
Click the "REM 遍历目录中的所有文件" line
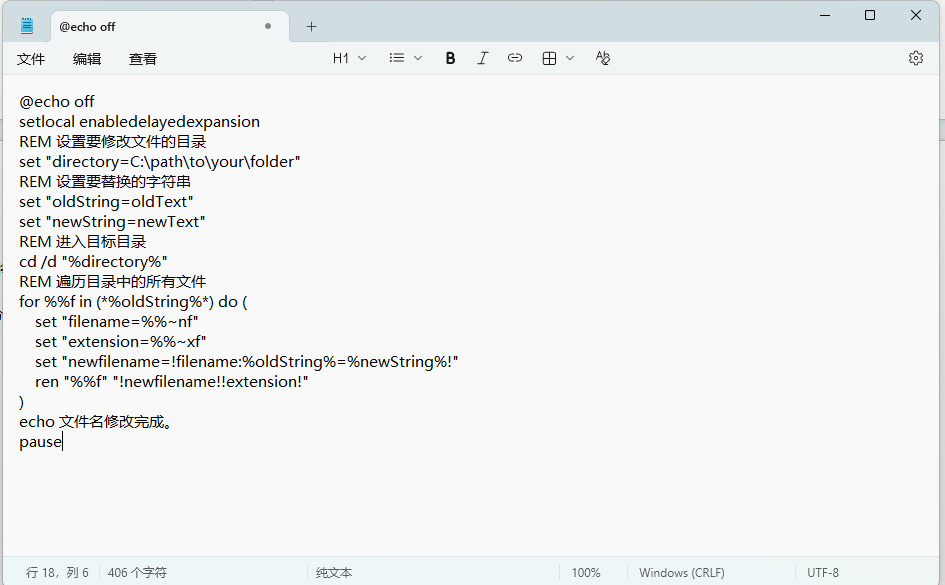click(113, 281)
